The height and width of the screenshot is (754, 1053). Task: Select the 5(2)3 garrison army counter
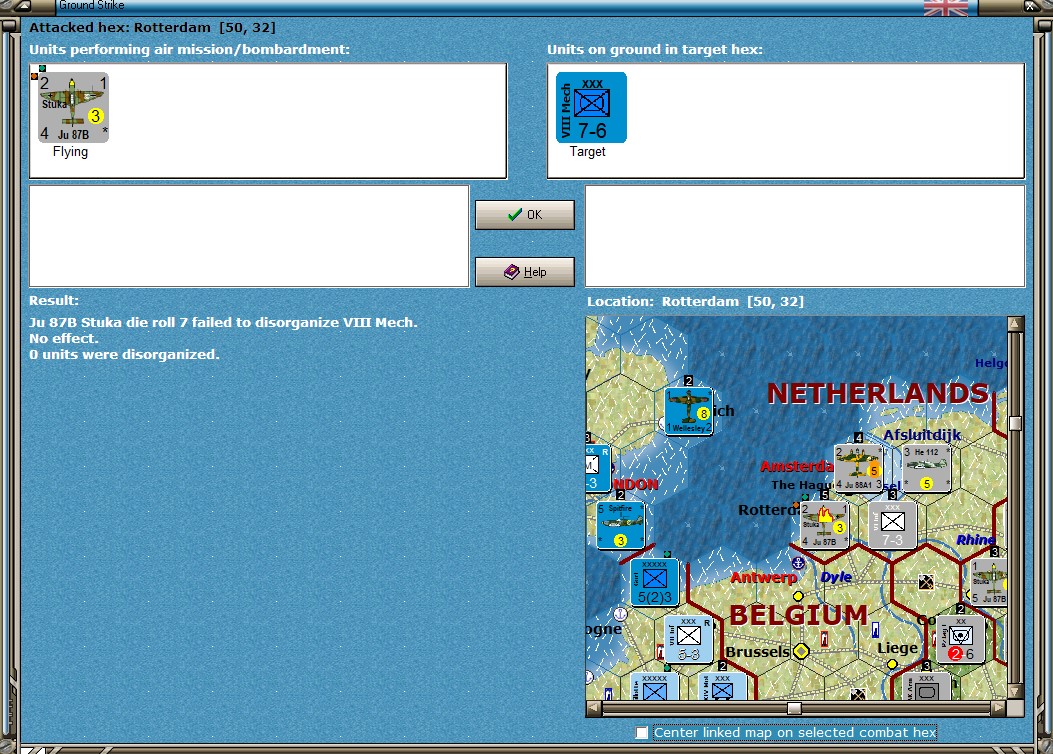tap(655, 582)
